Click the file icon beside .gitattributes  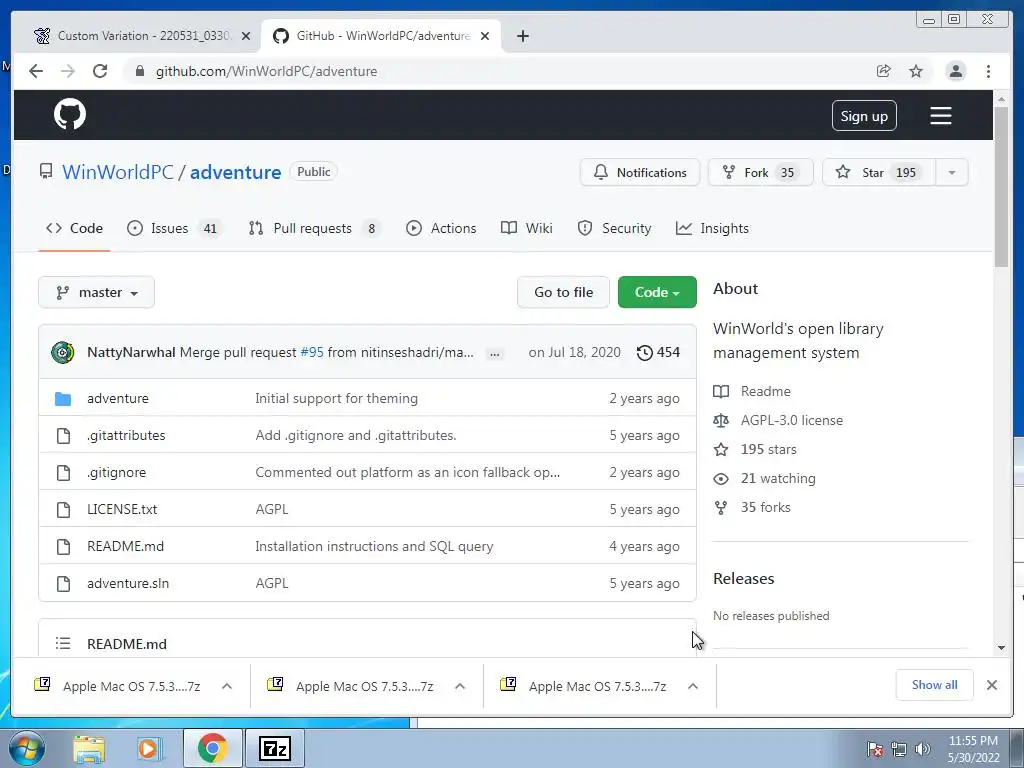tap(63, 436)
